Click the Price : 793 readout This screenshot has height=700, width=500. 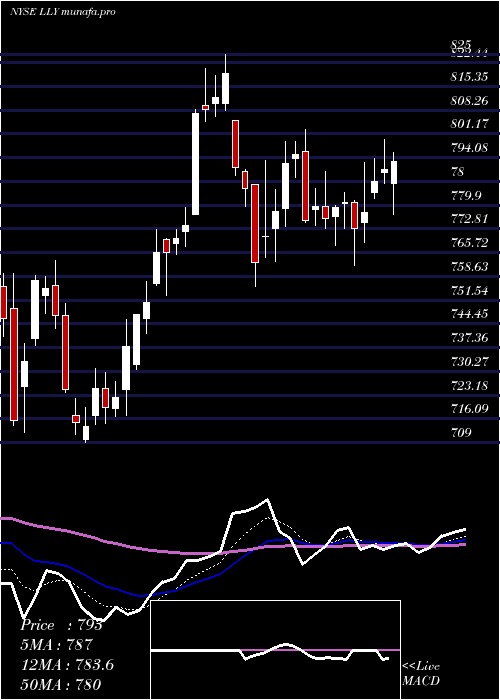click(62, 625)
